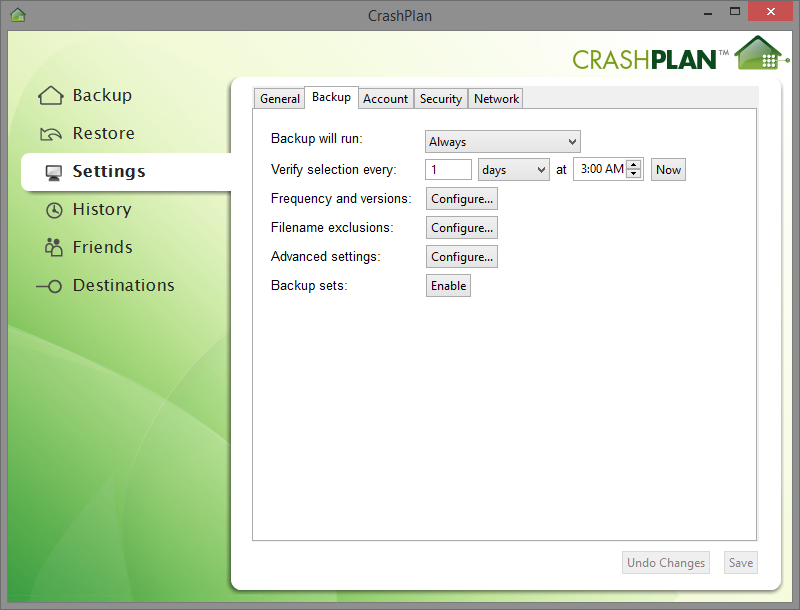Viewport: 800px width, 610px height.
Task: Expand the days unit dropdown
Action: [513, 170]
